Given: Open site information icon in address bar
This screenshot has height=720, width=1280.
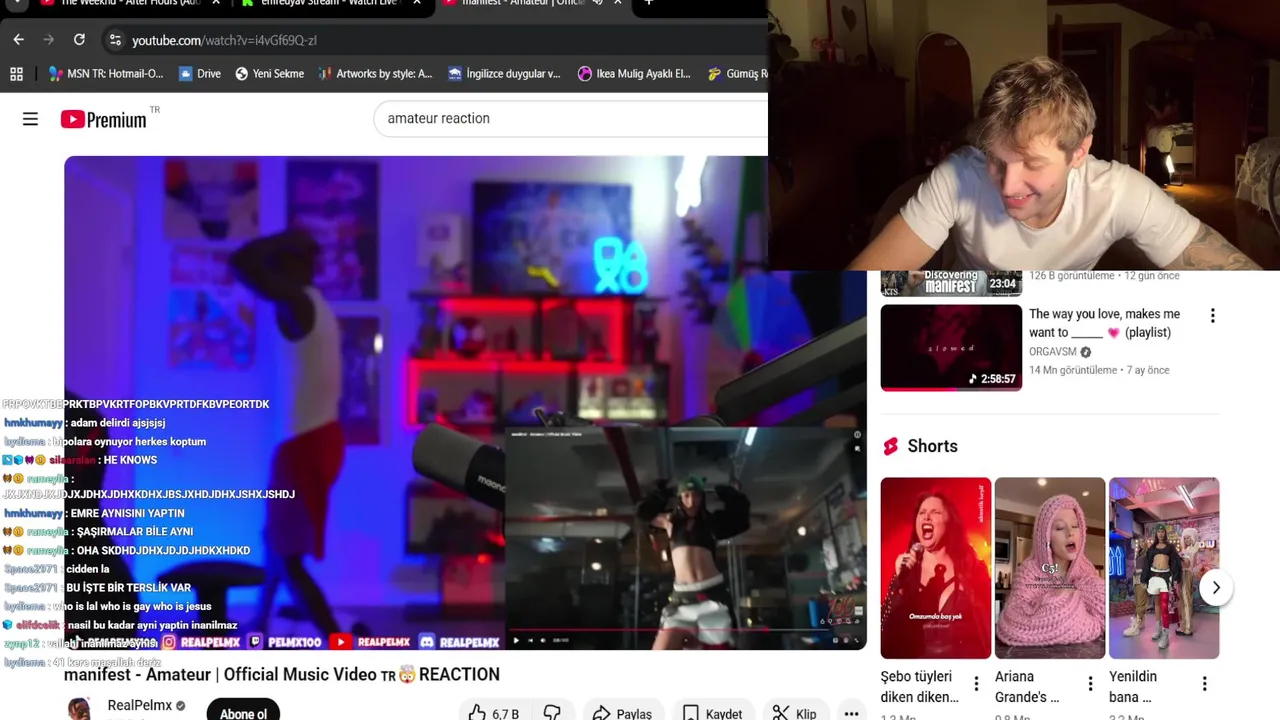Looking at the screenshot, I should click(115, 40).
